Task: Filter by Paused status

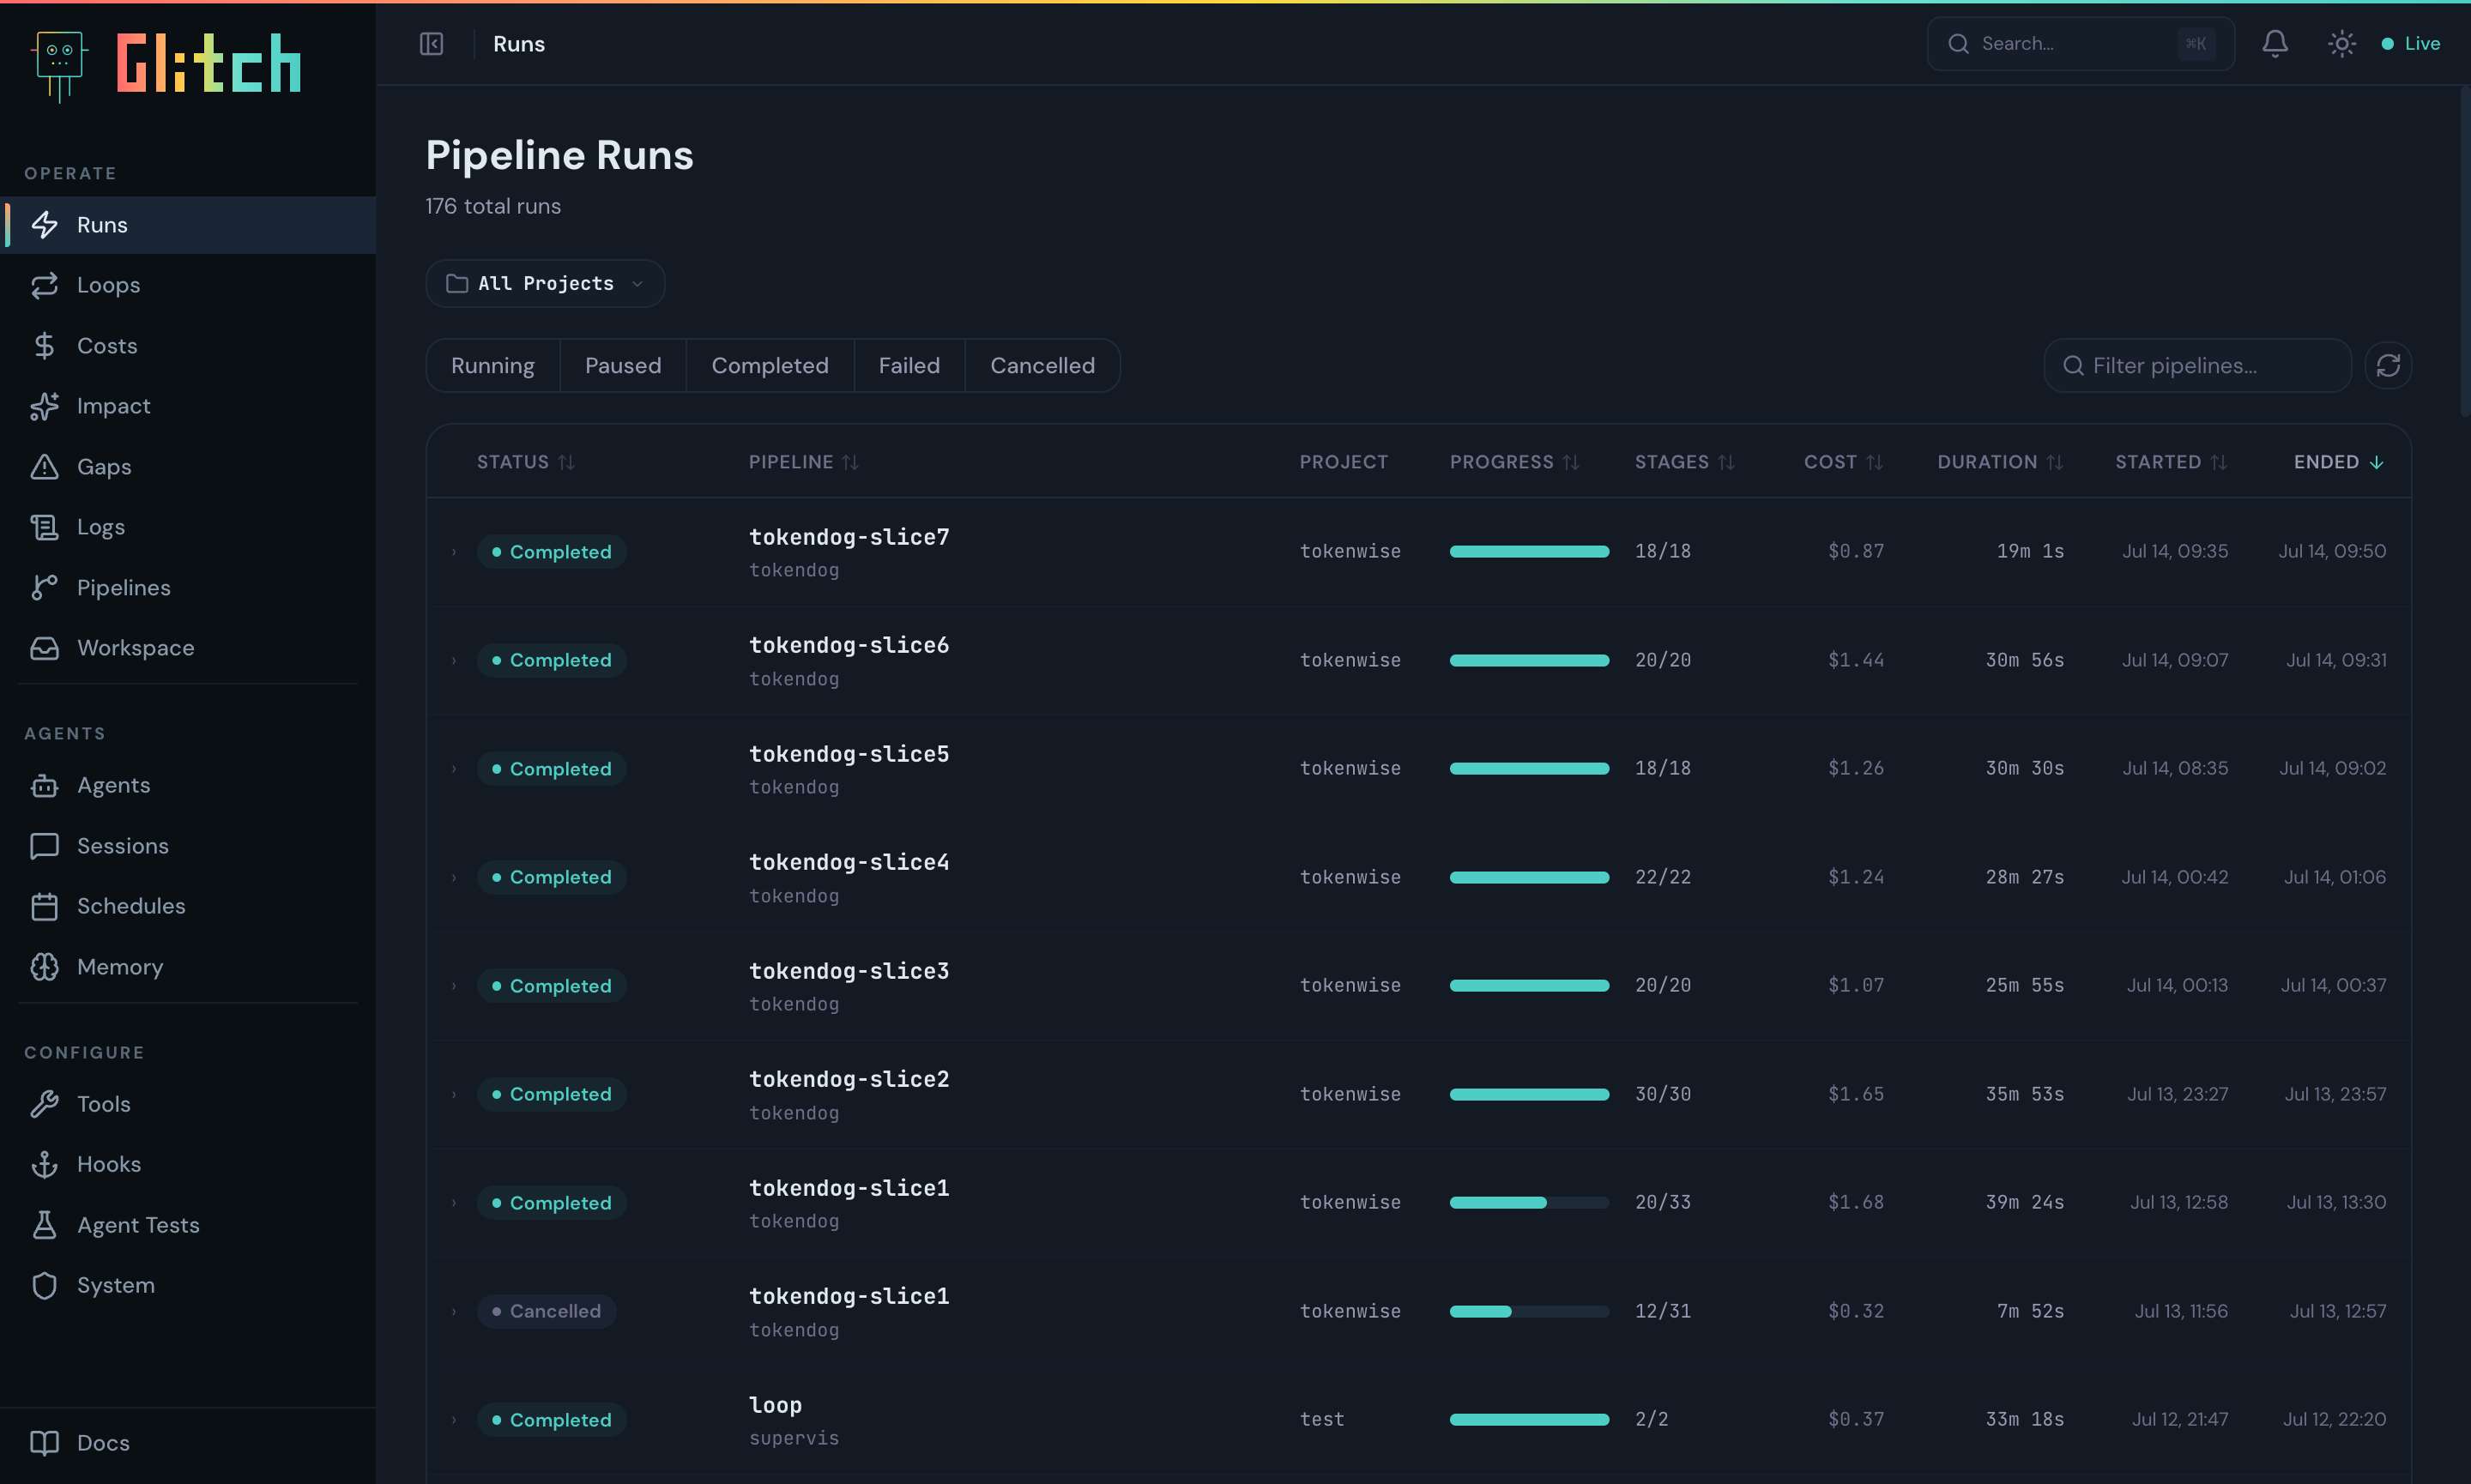Action: 623,366
